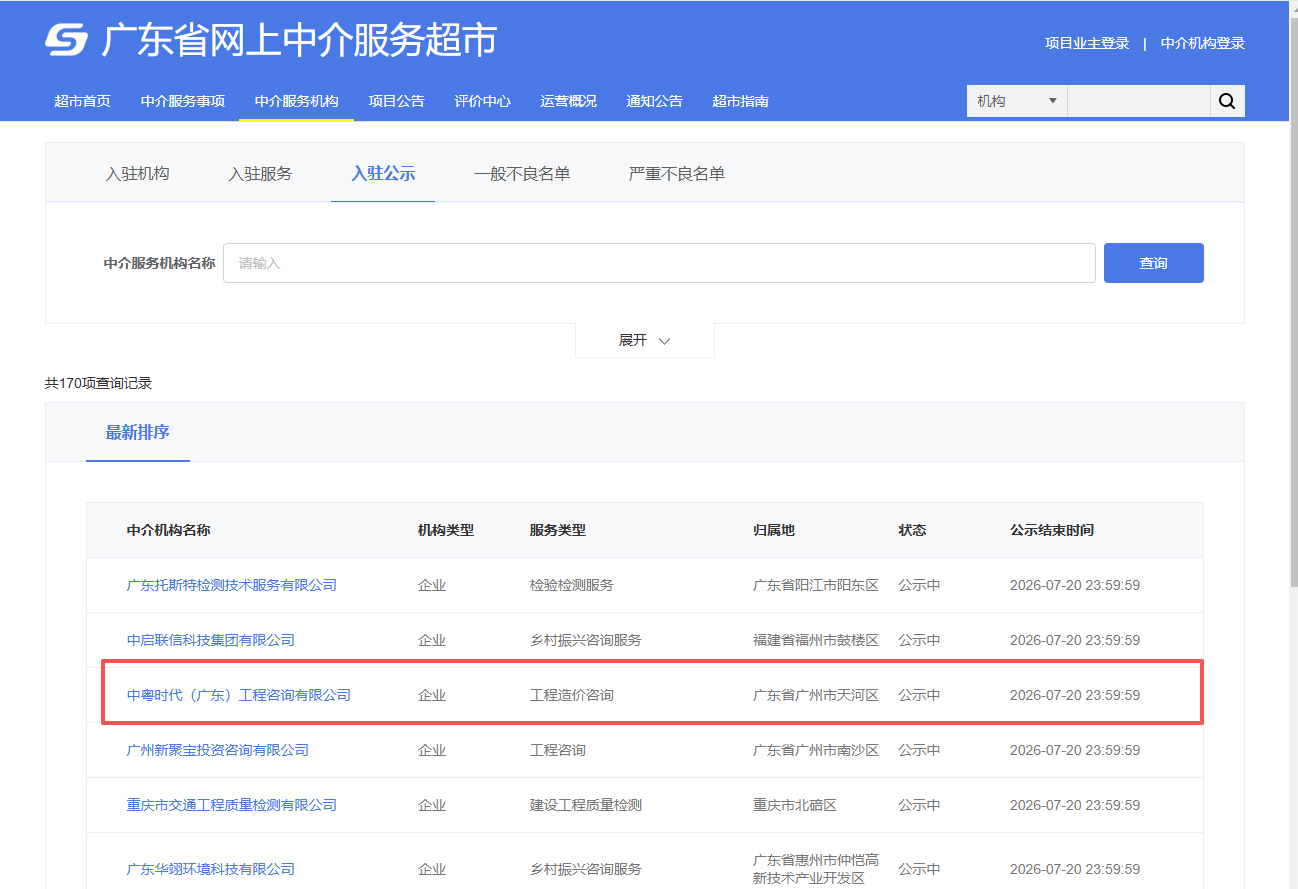
Task: Select the 入驻公示 tab
Action: coord(383,173)
